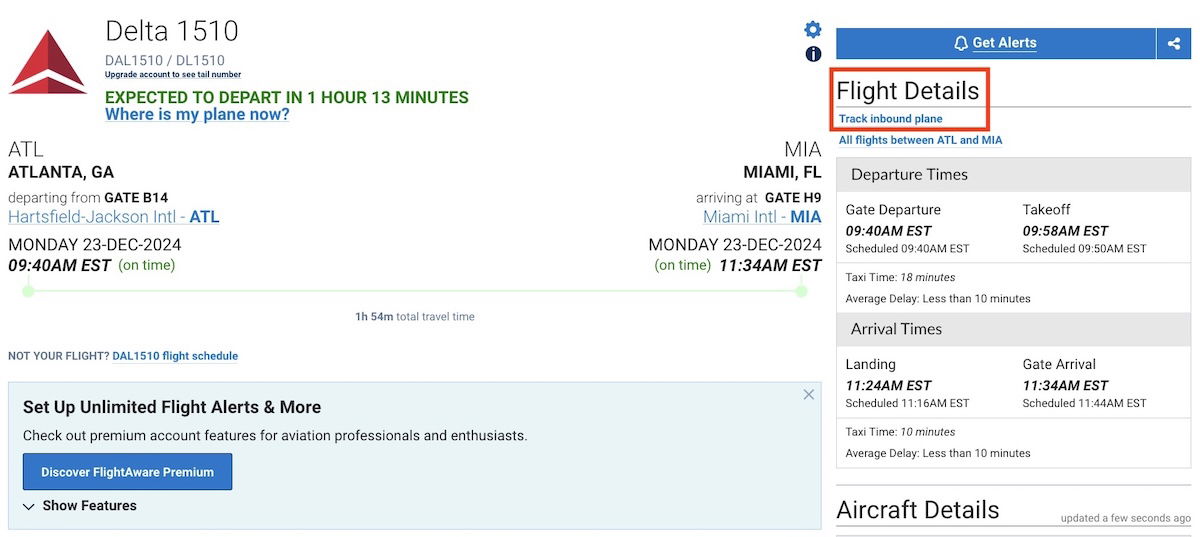
Task: Open the settings gear icon
Action: point(813,30)
